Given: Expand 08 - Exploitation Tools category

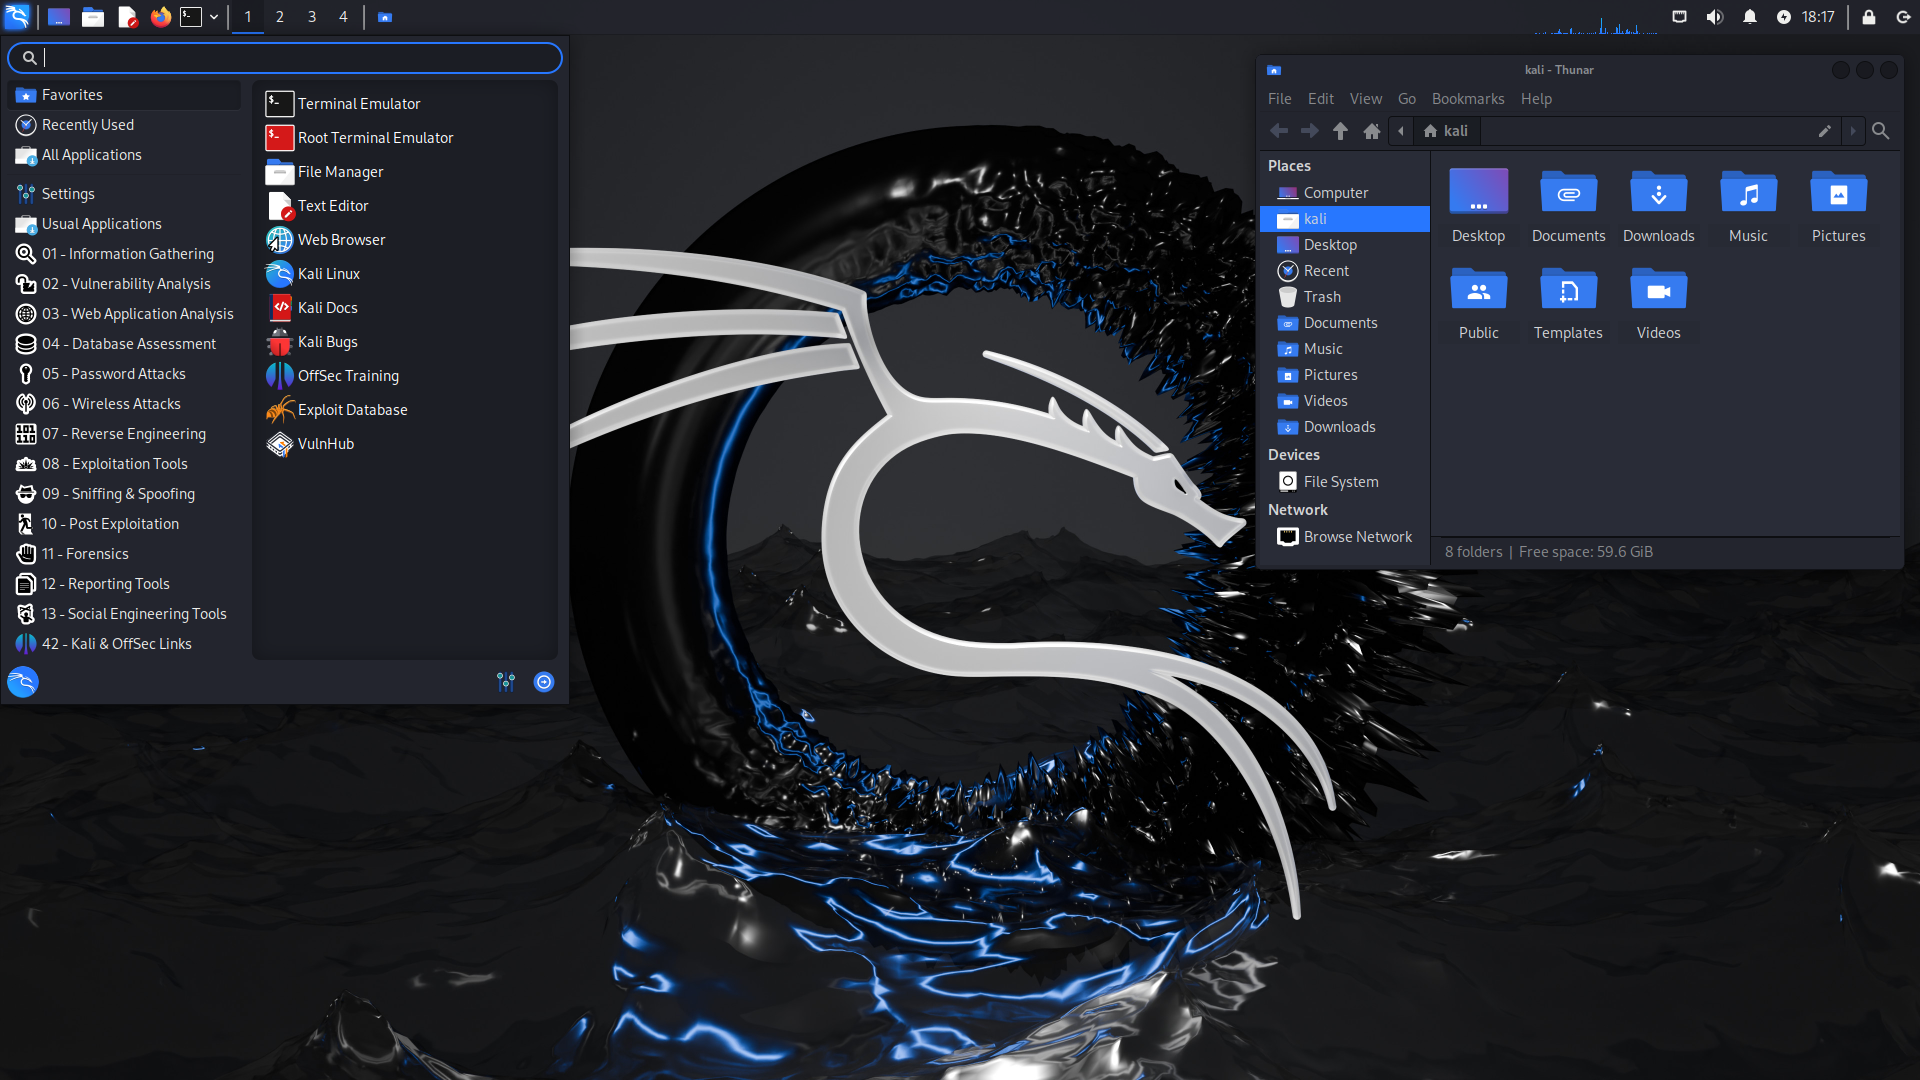Looking at the screenshot, I should coord(115,464).
